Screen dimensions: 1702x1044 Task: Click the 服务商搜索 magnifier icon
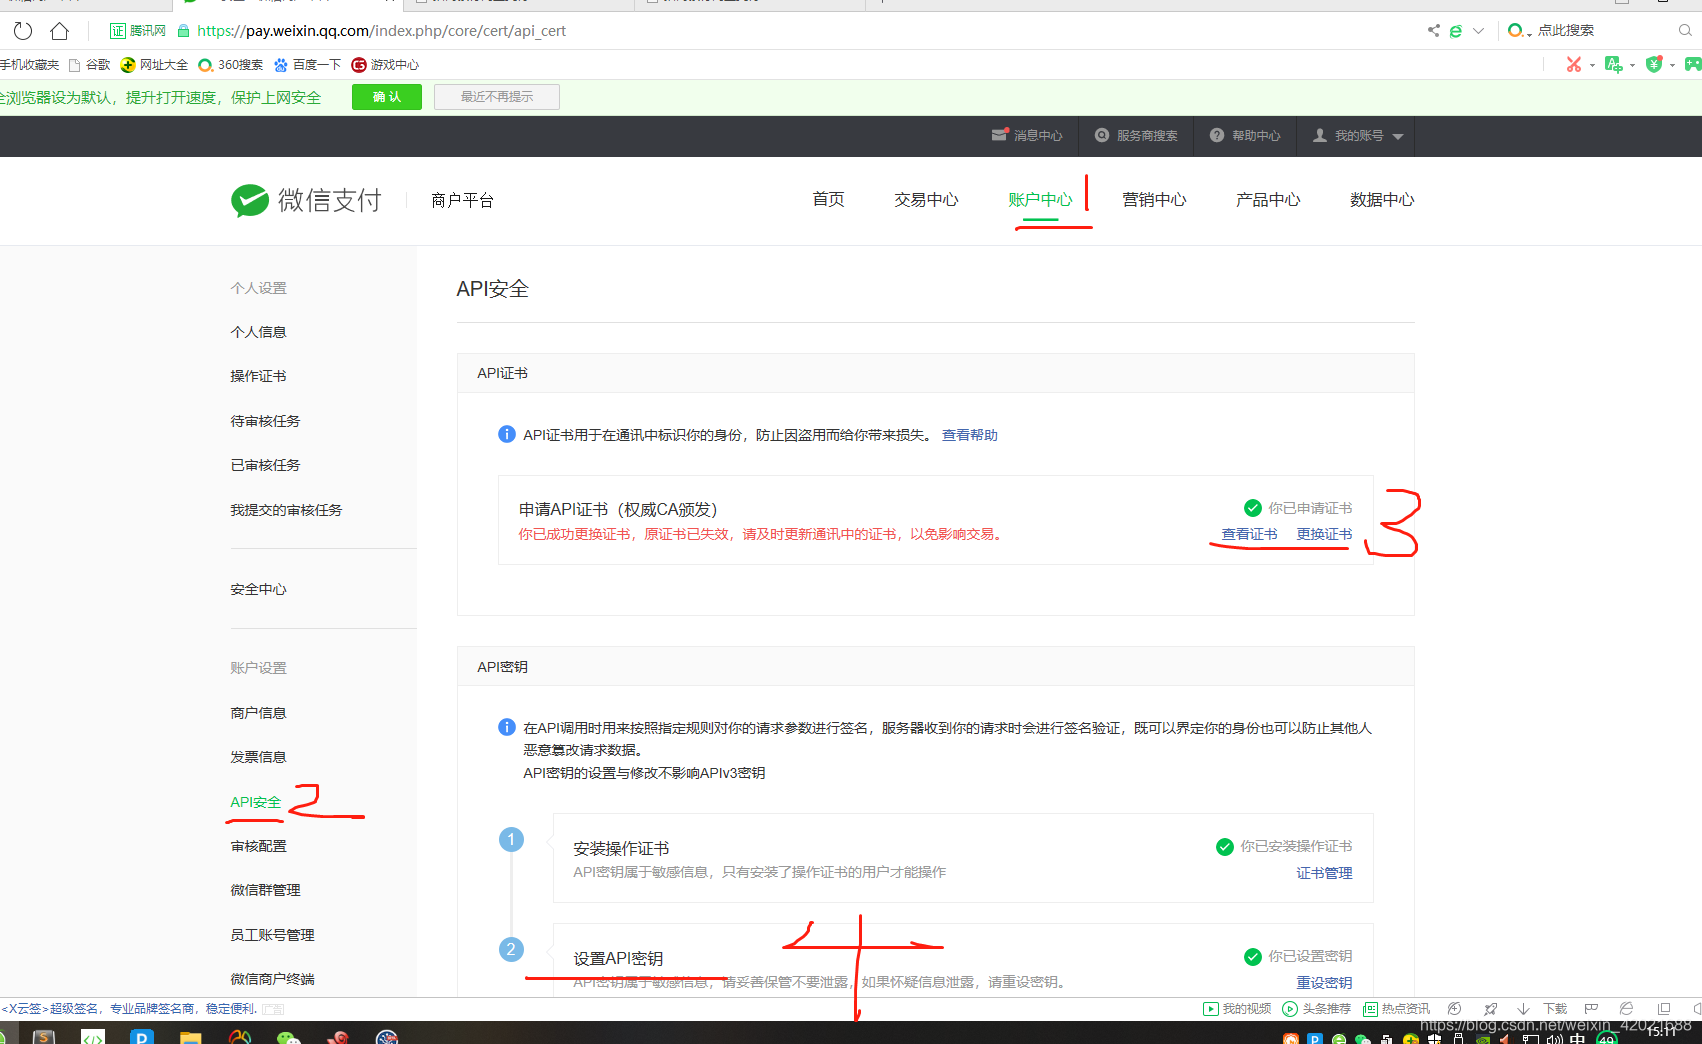[1102, 135]
